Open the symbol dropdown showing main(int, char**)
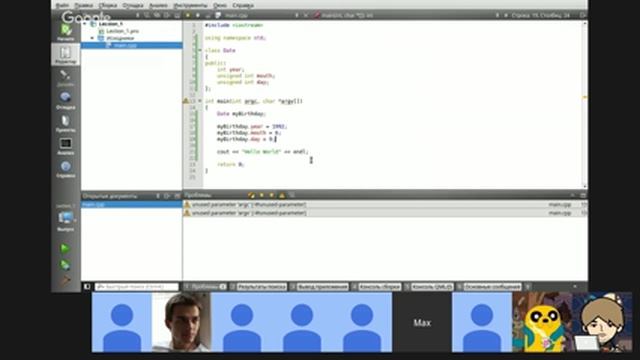640x360 pixels. pos(405,15)
